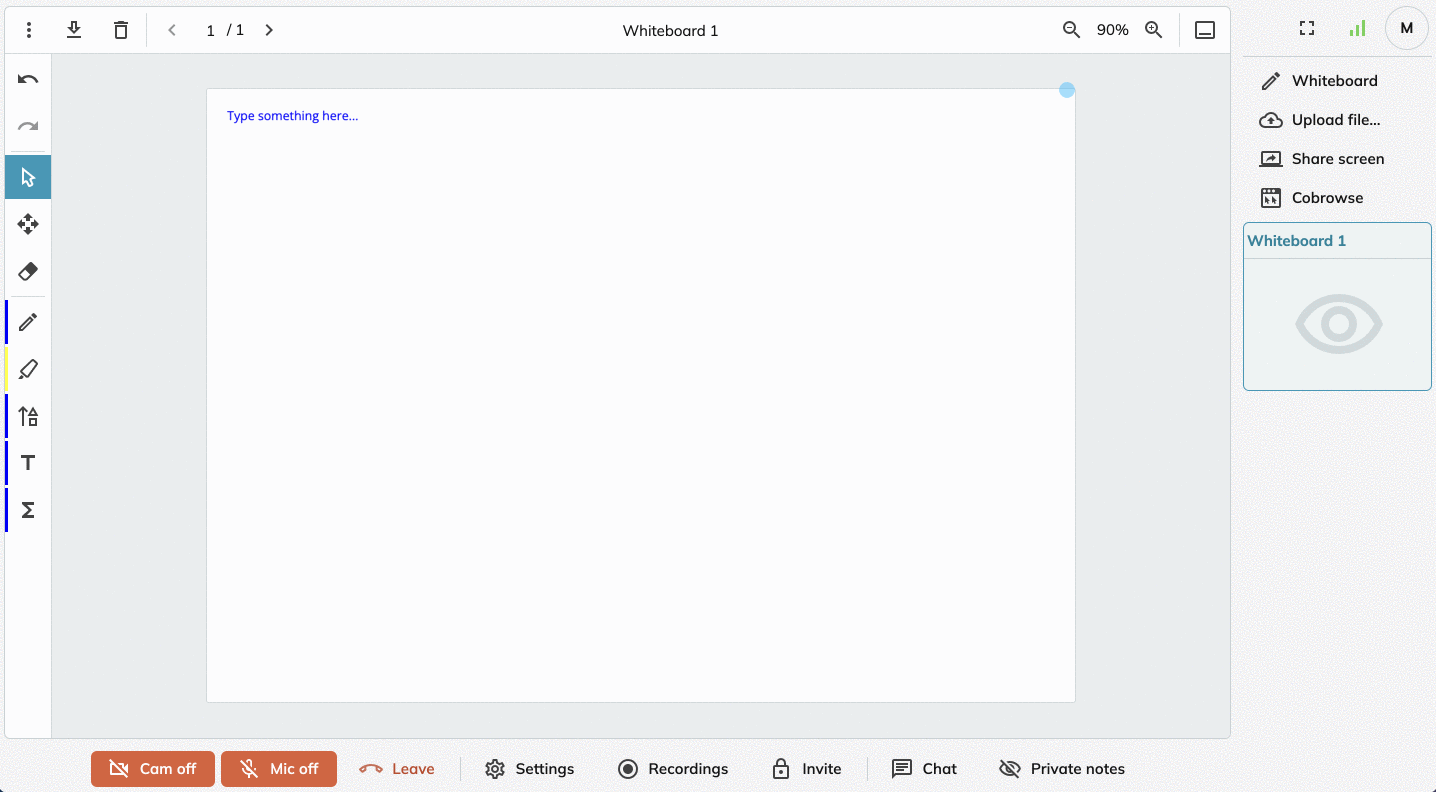The width and height of the screenshot is (1436, 792).
Task: Select the sigma formula tool
Action: (28, 510)
